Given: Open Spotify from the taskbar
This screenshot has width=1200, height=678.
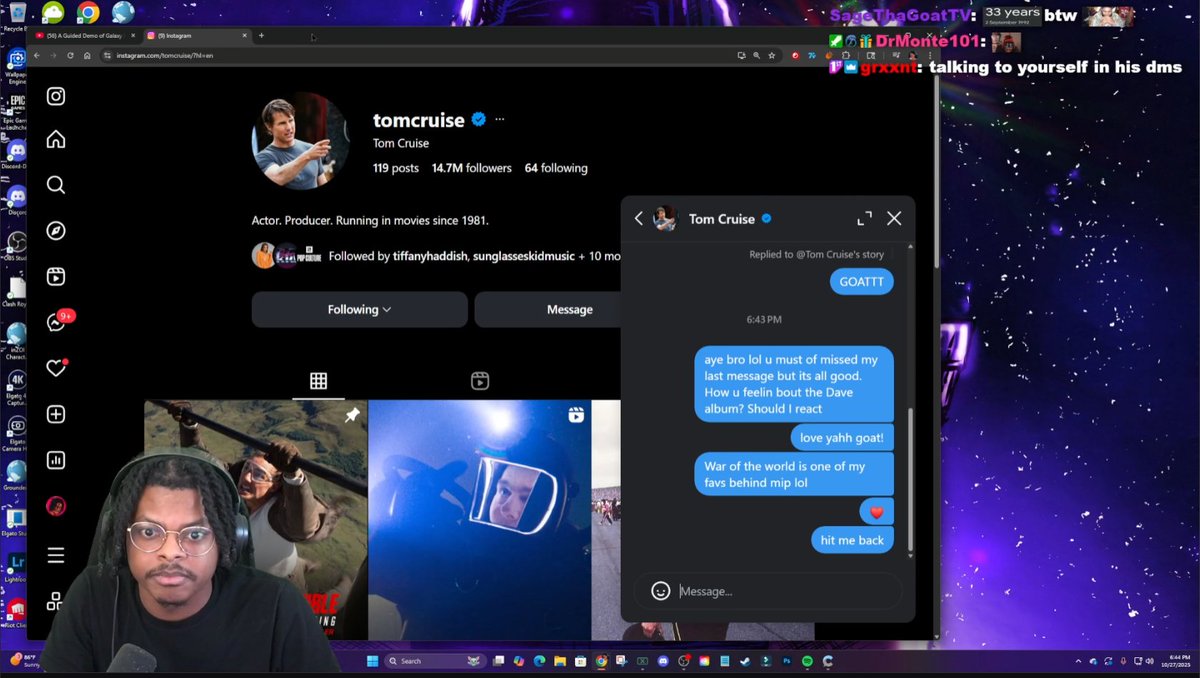Looking at the screenshot, I should 807,661.
